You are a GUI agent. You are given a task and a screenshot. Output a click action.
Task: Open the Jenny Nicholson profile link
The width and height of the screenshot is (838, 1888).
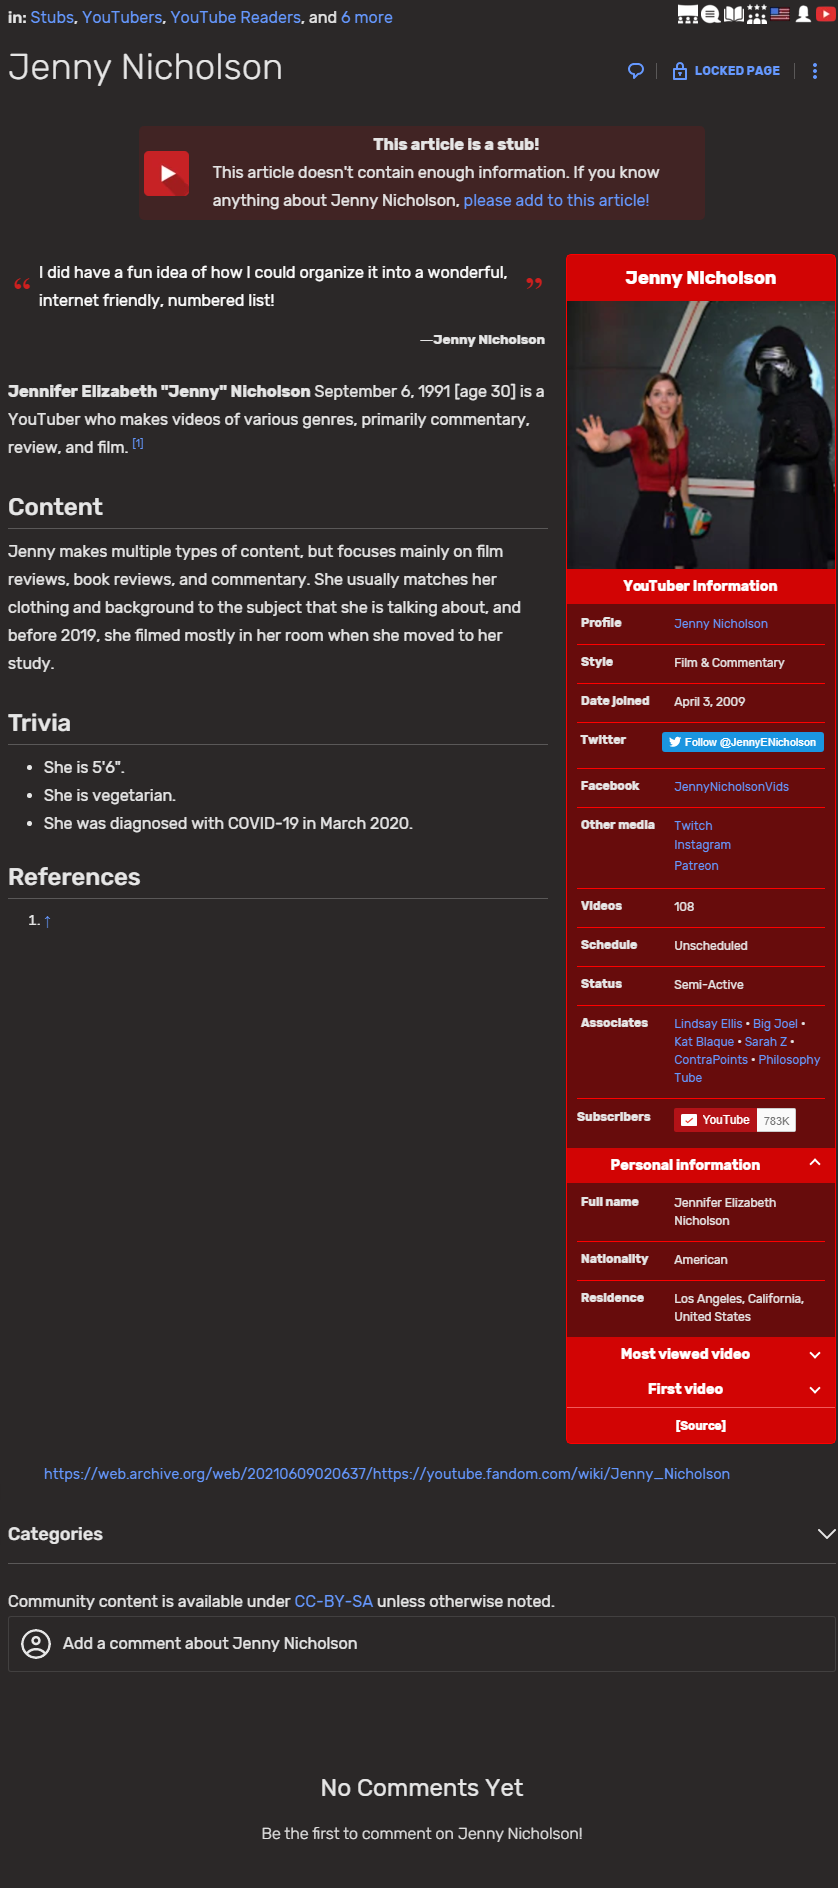721,624
